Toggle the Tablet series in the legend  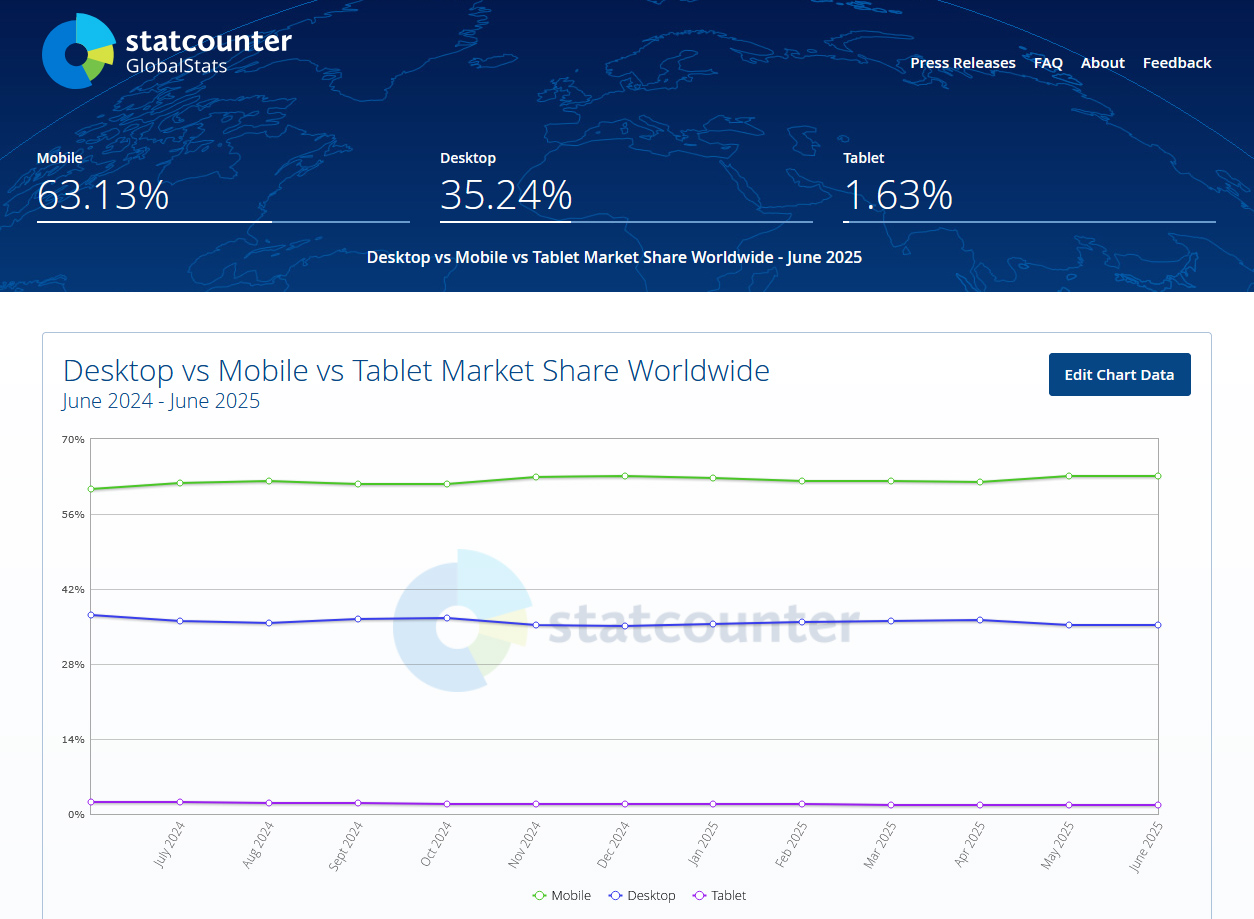point(719,895)
